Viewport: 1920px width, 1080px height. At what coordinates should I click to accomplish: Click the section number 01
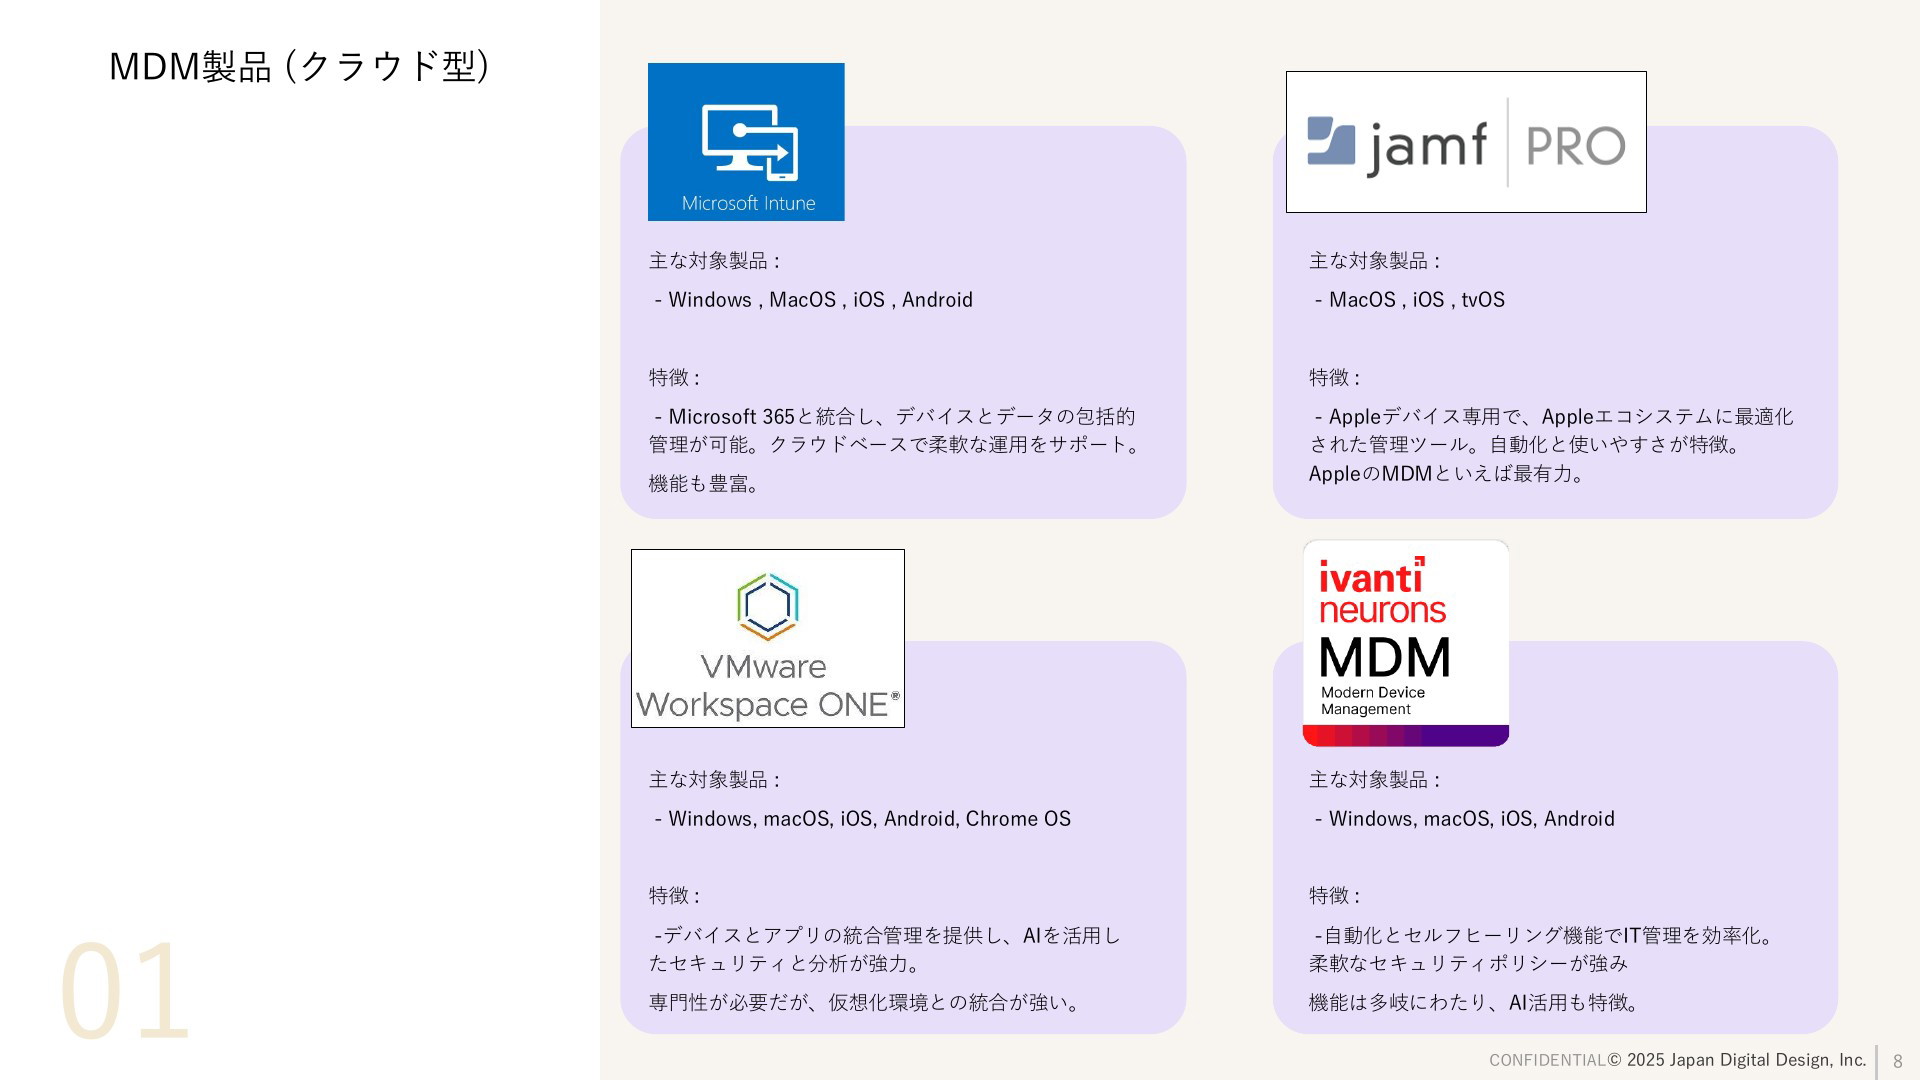click(125, 991)
